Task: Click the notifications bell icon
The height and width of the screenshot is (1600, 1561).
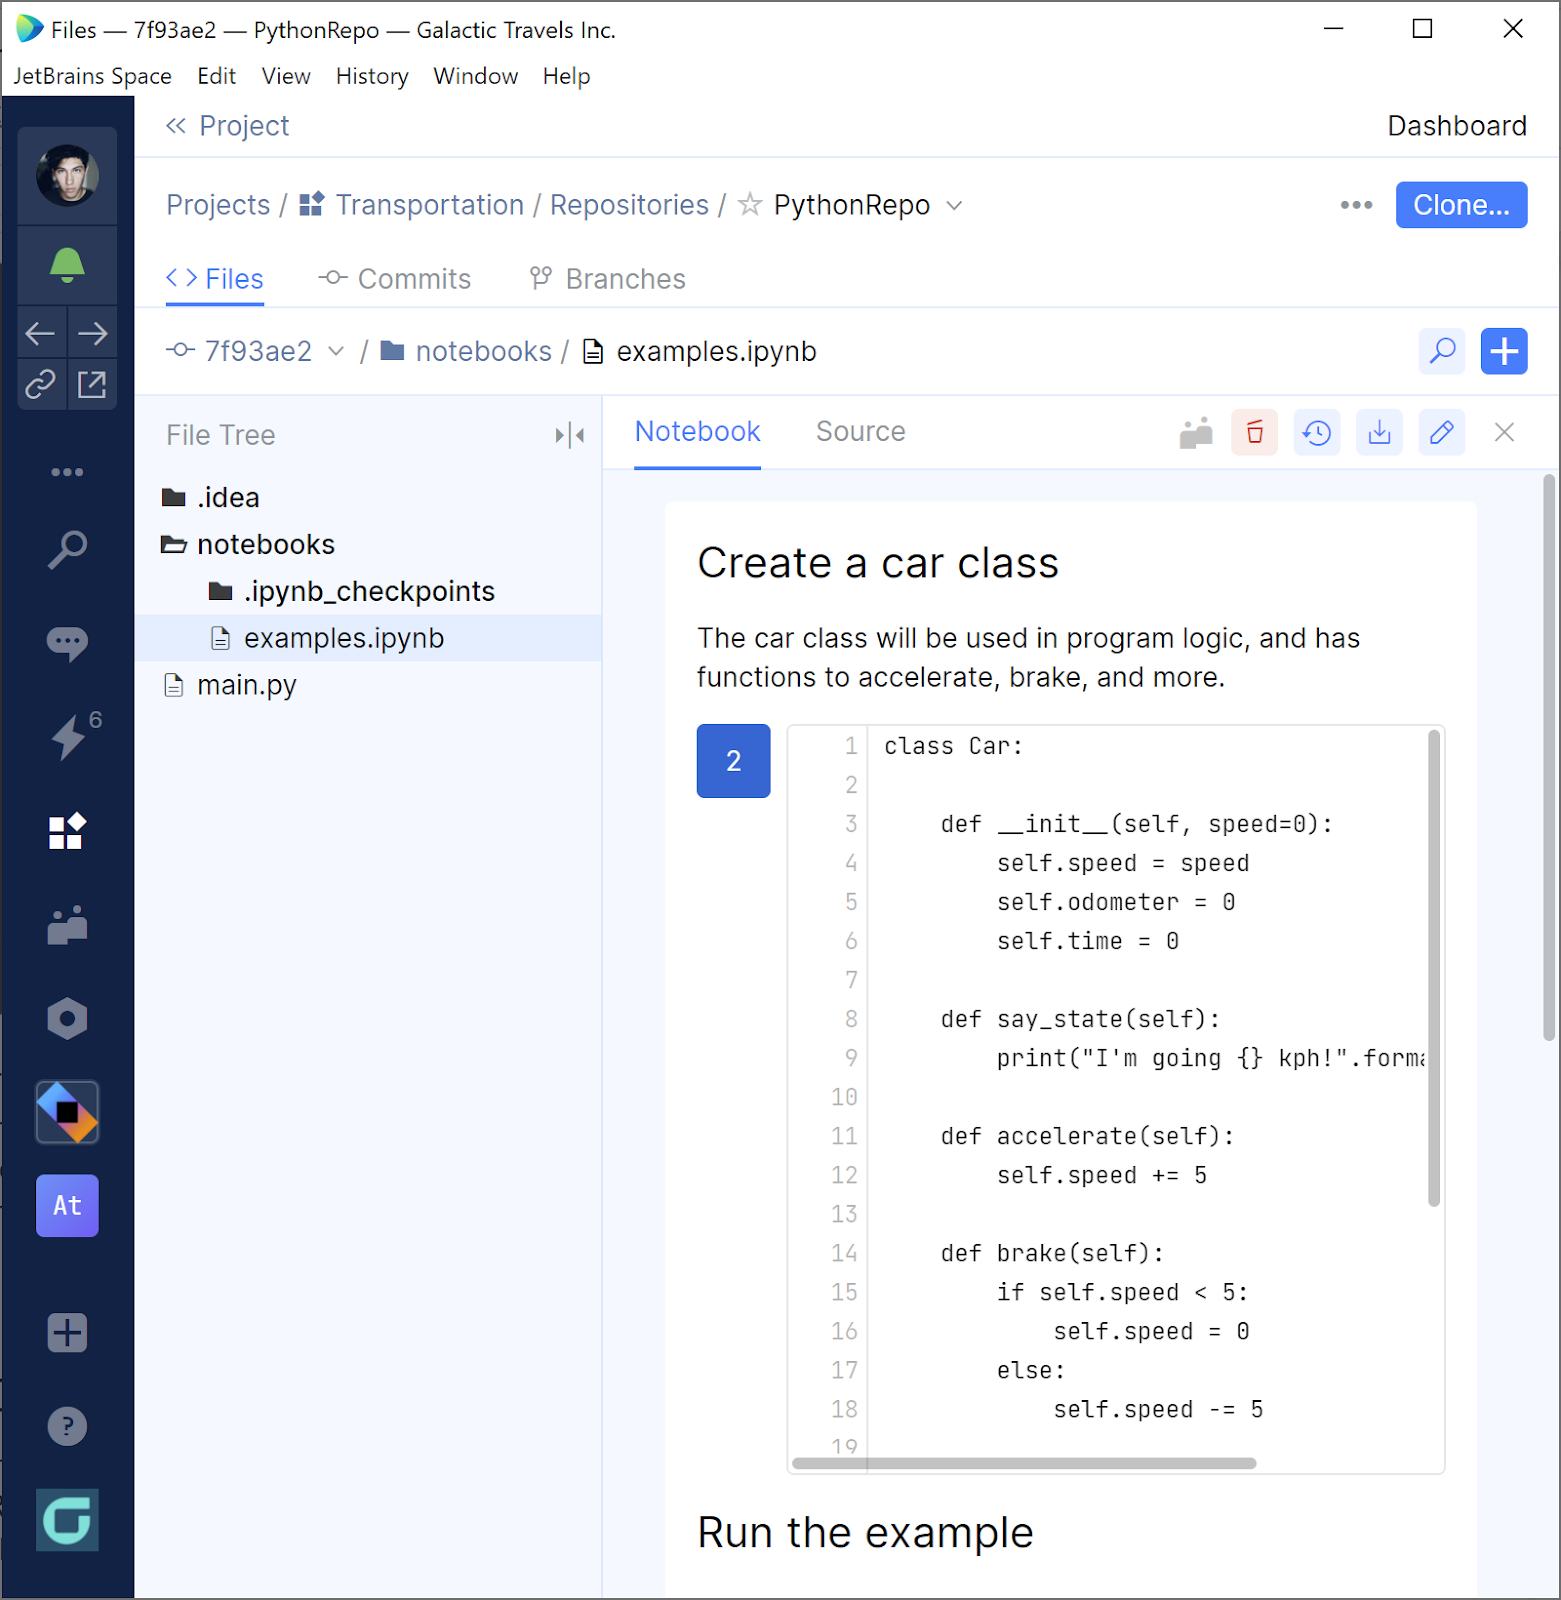Action: point(67,265)
